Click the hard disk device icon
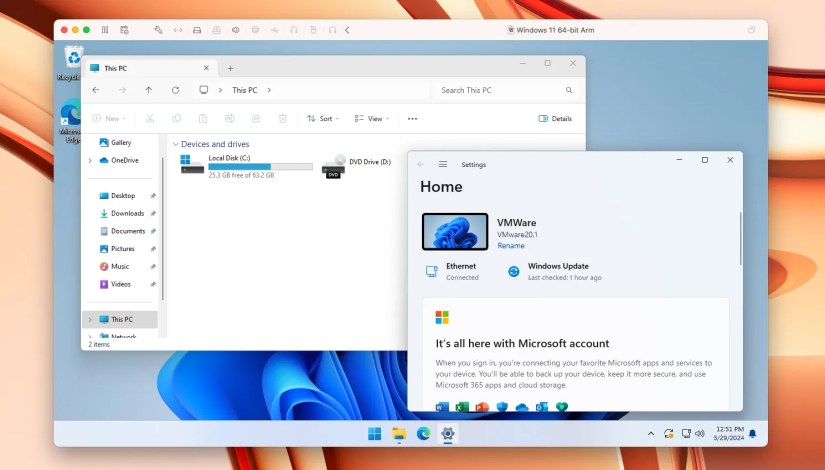This screenshot has width=825, height=470. pos(197,30)
